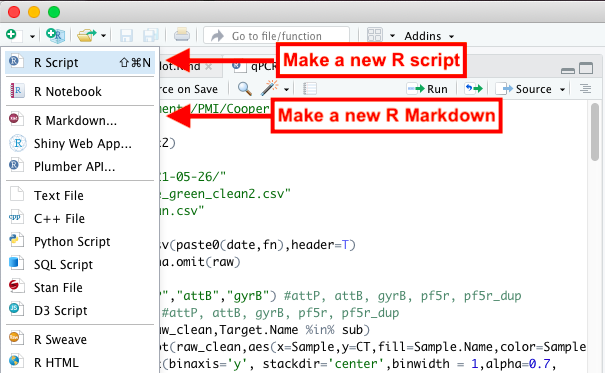Viewport: 605px width, 373px height.
Task: Open an existing file folder icon
Action: [x=86, y=35]
